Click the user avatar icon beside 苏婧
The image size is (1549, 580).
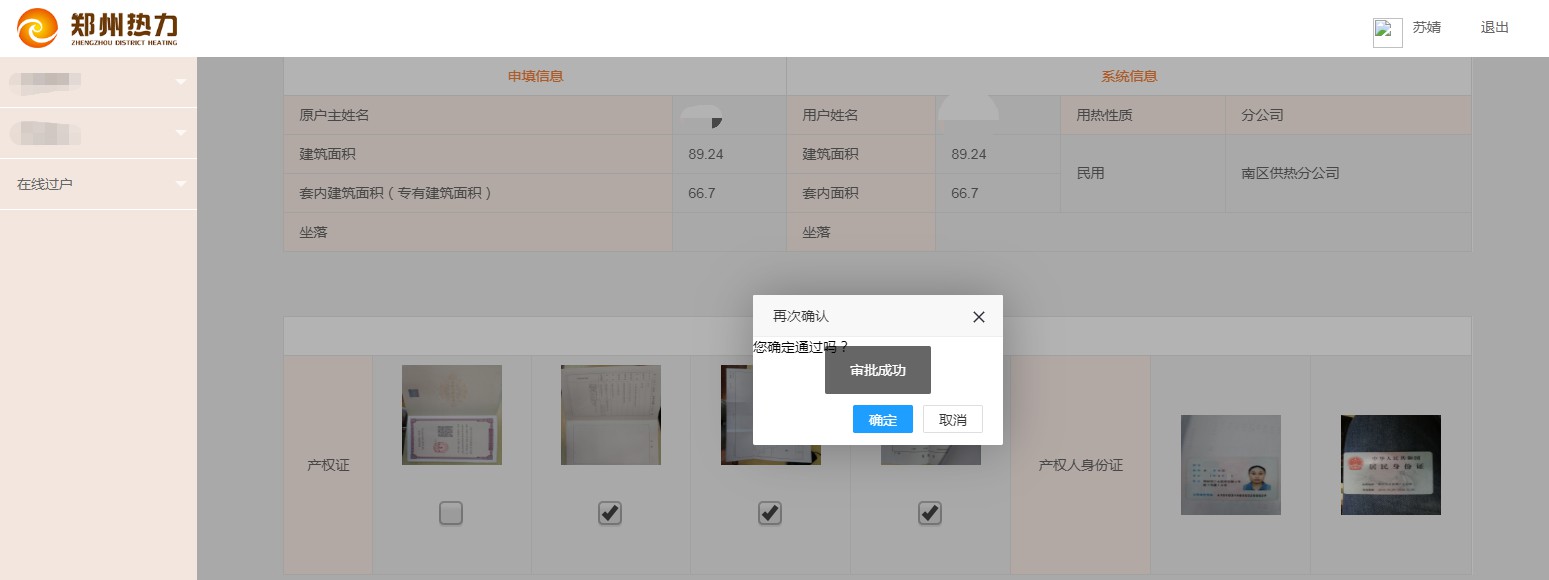tap(1387, 32)
